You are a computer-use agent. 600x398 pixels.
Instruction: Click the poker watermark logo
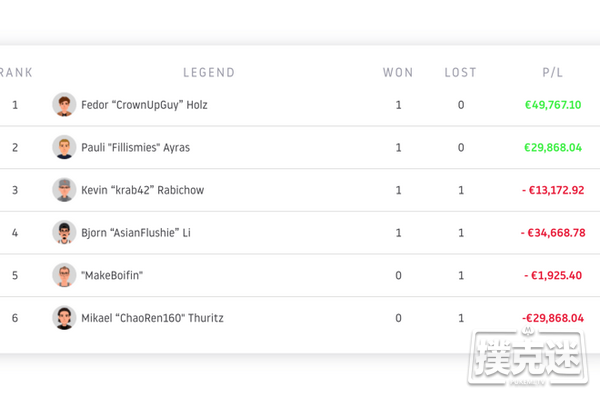[528, 356]
